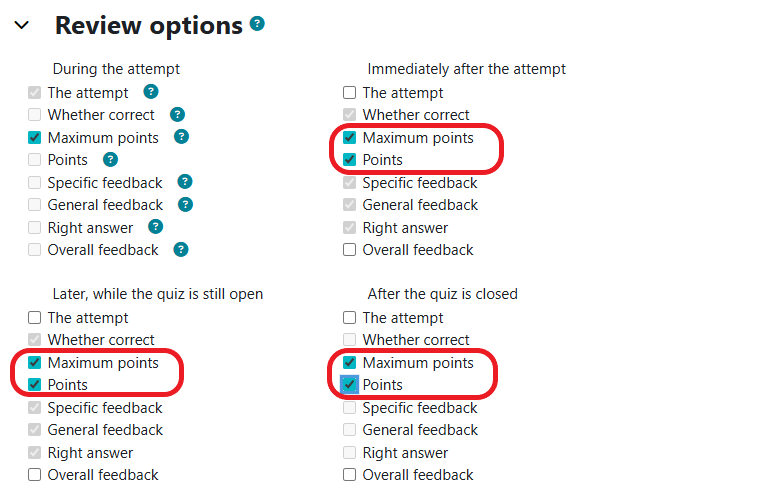Check The attempt after quiz is closed

pos(350,318)
